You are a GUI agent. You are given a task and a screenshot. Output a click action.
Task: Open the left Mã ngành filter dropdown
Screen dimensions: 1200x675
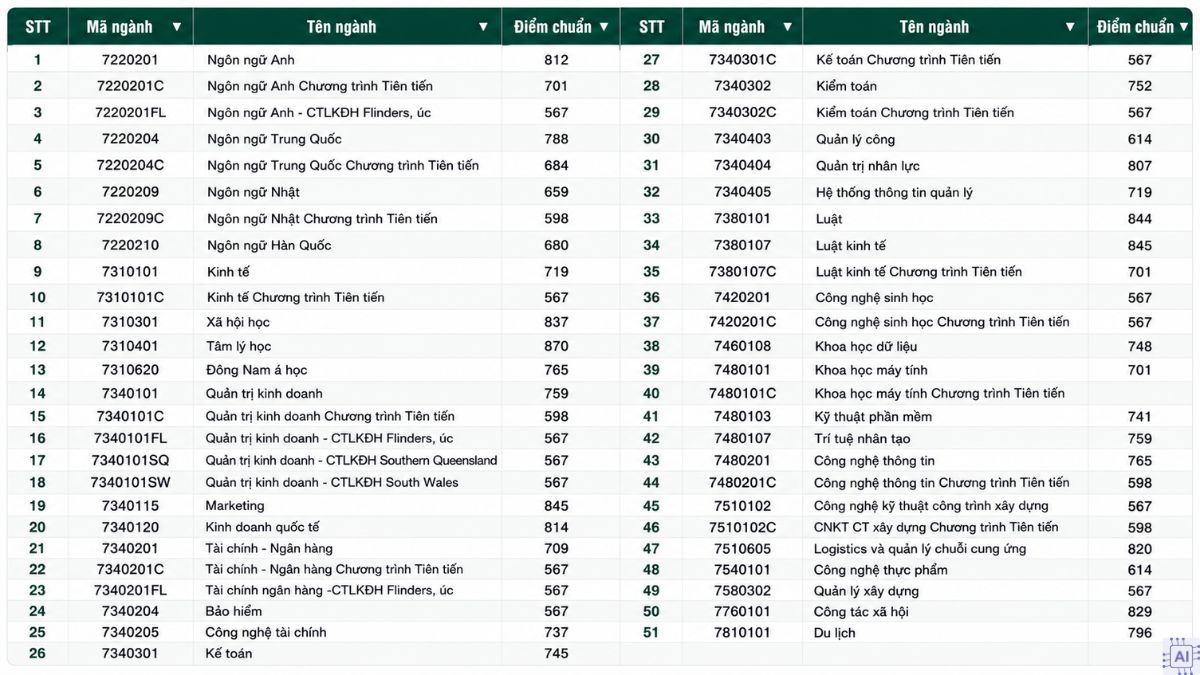point(177,27)
